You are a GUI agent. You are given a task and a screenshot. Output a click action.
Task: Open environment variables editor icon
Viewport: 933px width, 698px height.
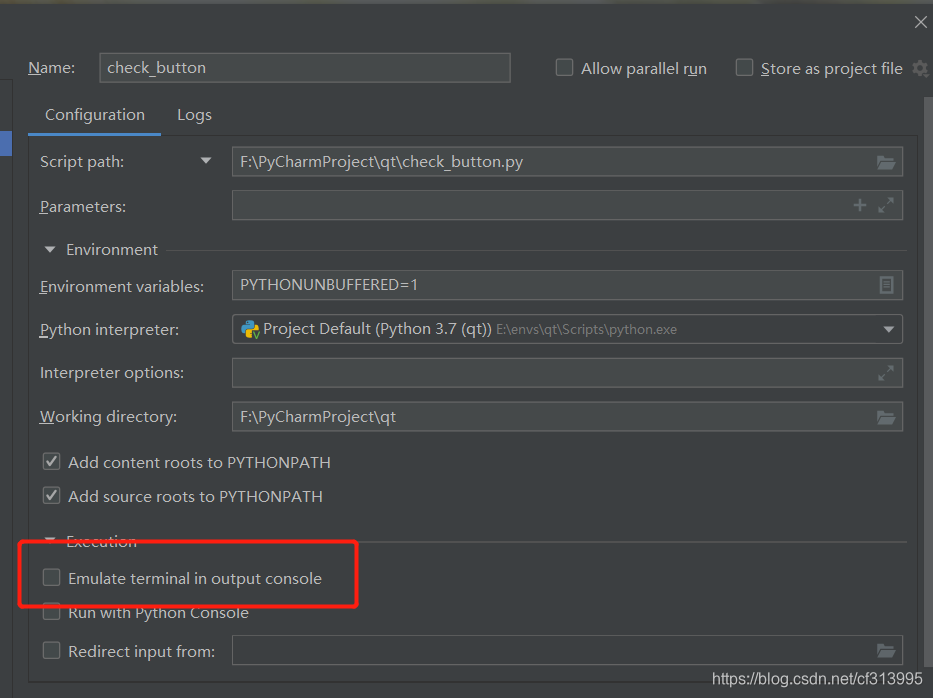coord(886,285)
